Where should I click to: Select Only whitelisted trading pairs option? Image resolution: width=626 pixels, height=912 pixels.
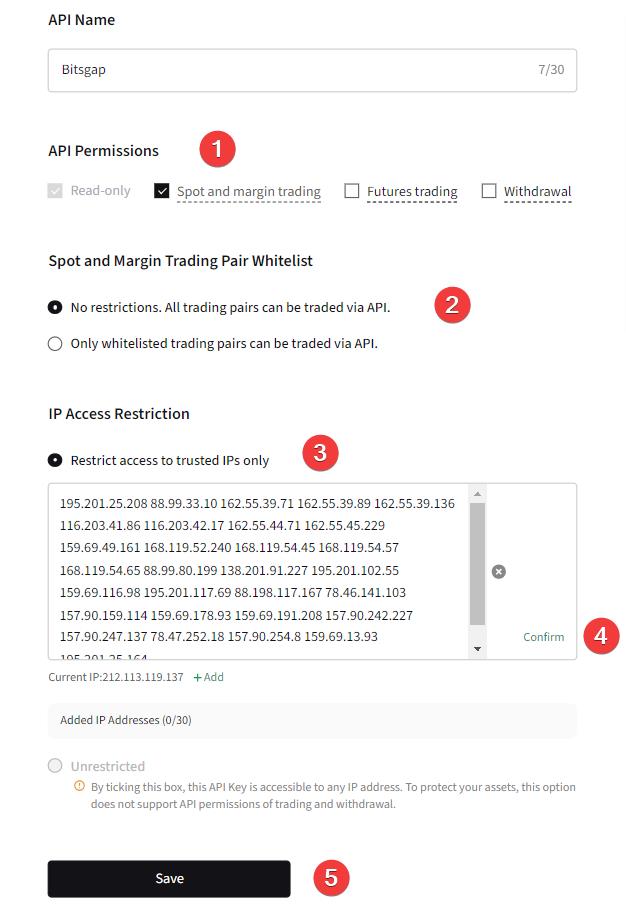tap(55, 343)
